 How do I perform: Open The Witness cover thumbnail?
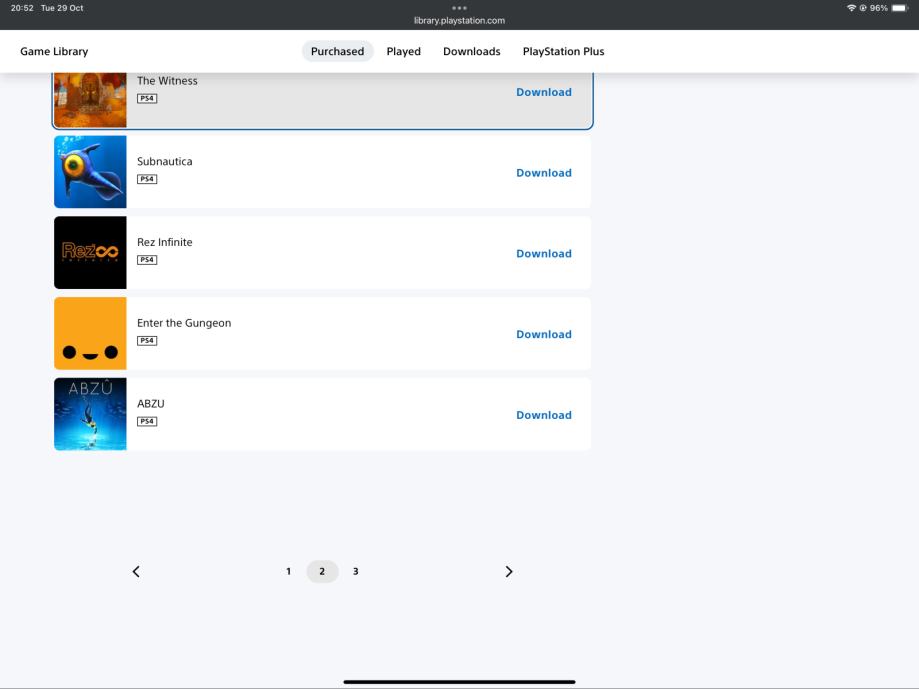click(90, 100)
